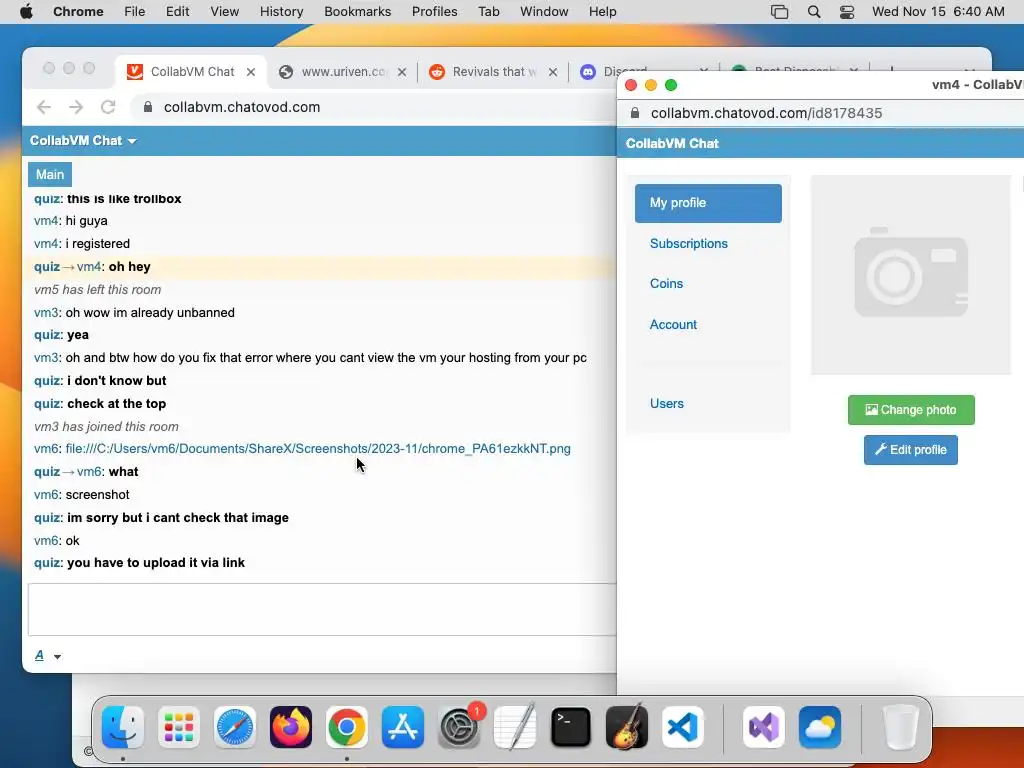The height and width of the screenshot is (768, 1024).
Task: Click the lock icon beside collabvm.chatovod.com
Action: pos(148,107)
